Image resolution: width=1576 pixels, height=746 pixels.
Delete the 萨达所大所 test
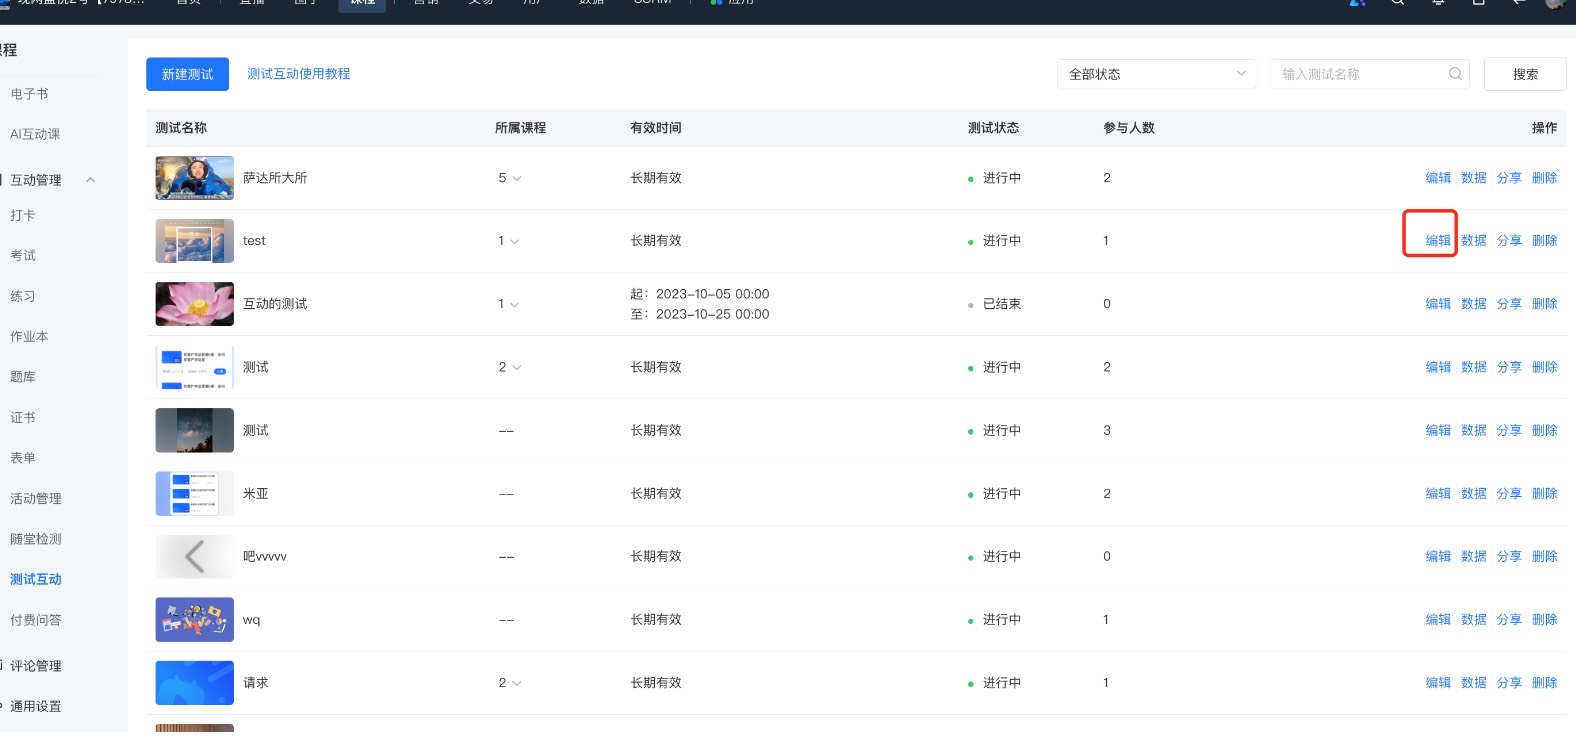pos(1545,178)
